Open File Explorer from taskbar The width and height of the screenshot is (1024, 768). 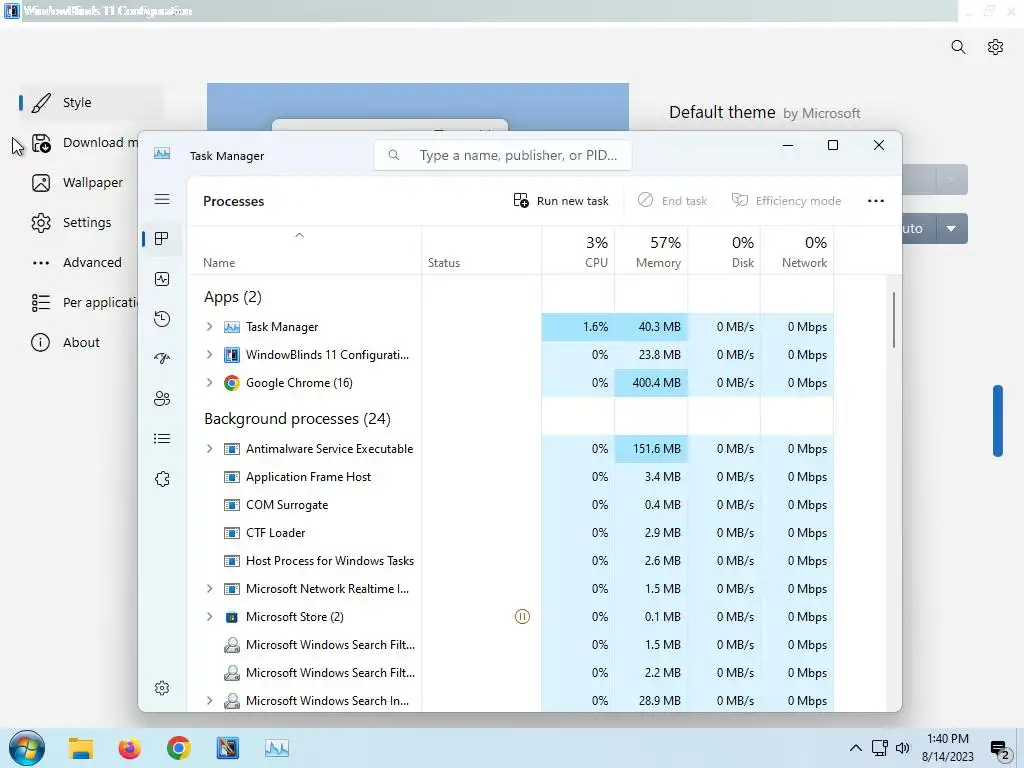click(x=81, y=748)
